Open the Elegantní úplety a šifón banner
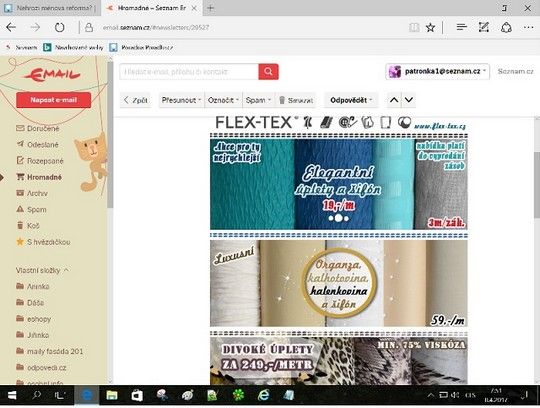Screen dimensions: 540x408 339,184
